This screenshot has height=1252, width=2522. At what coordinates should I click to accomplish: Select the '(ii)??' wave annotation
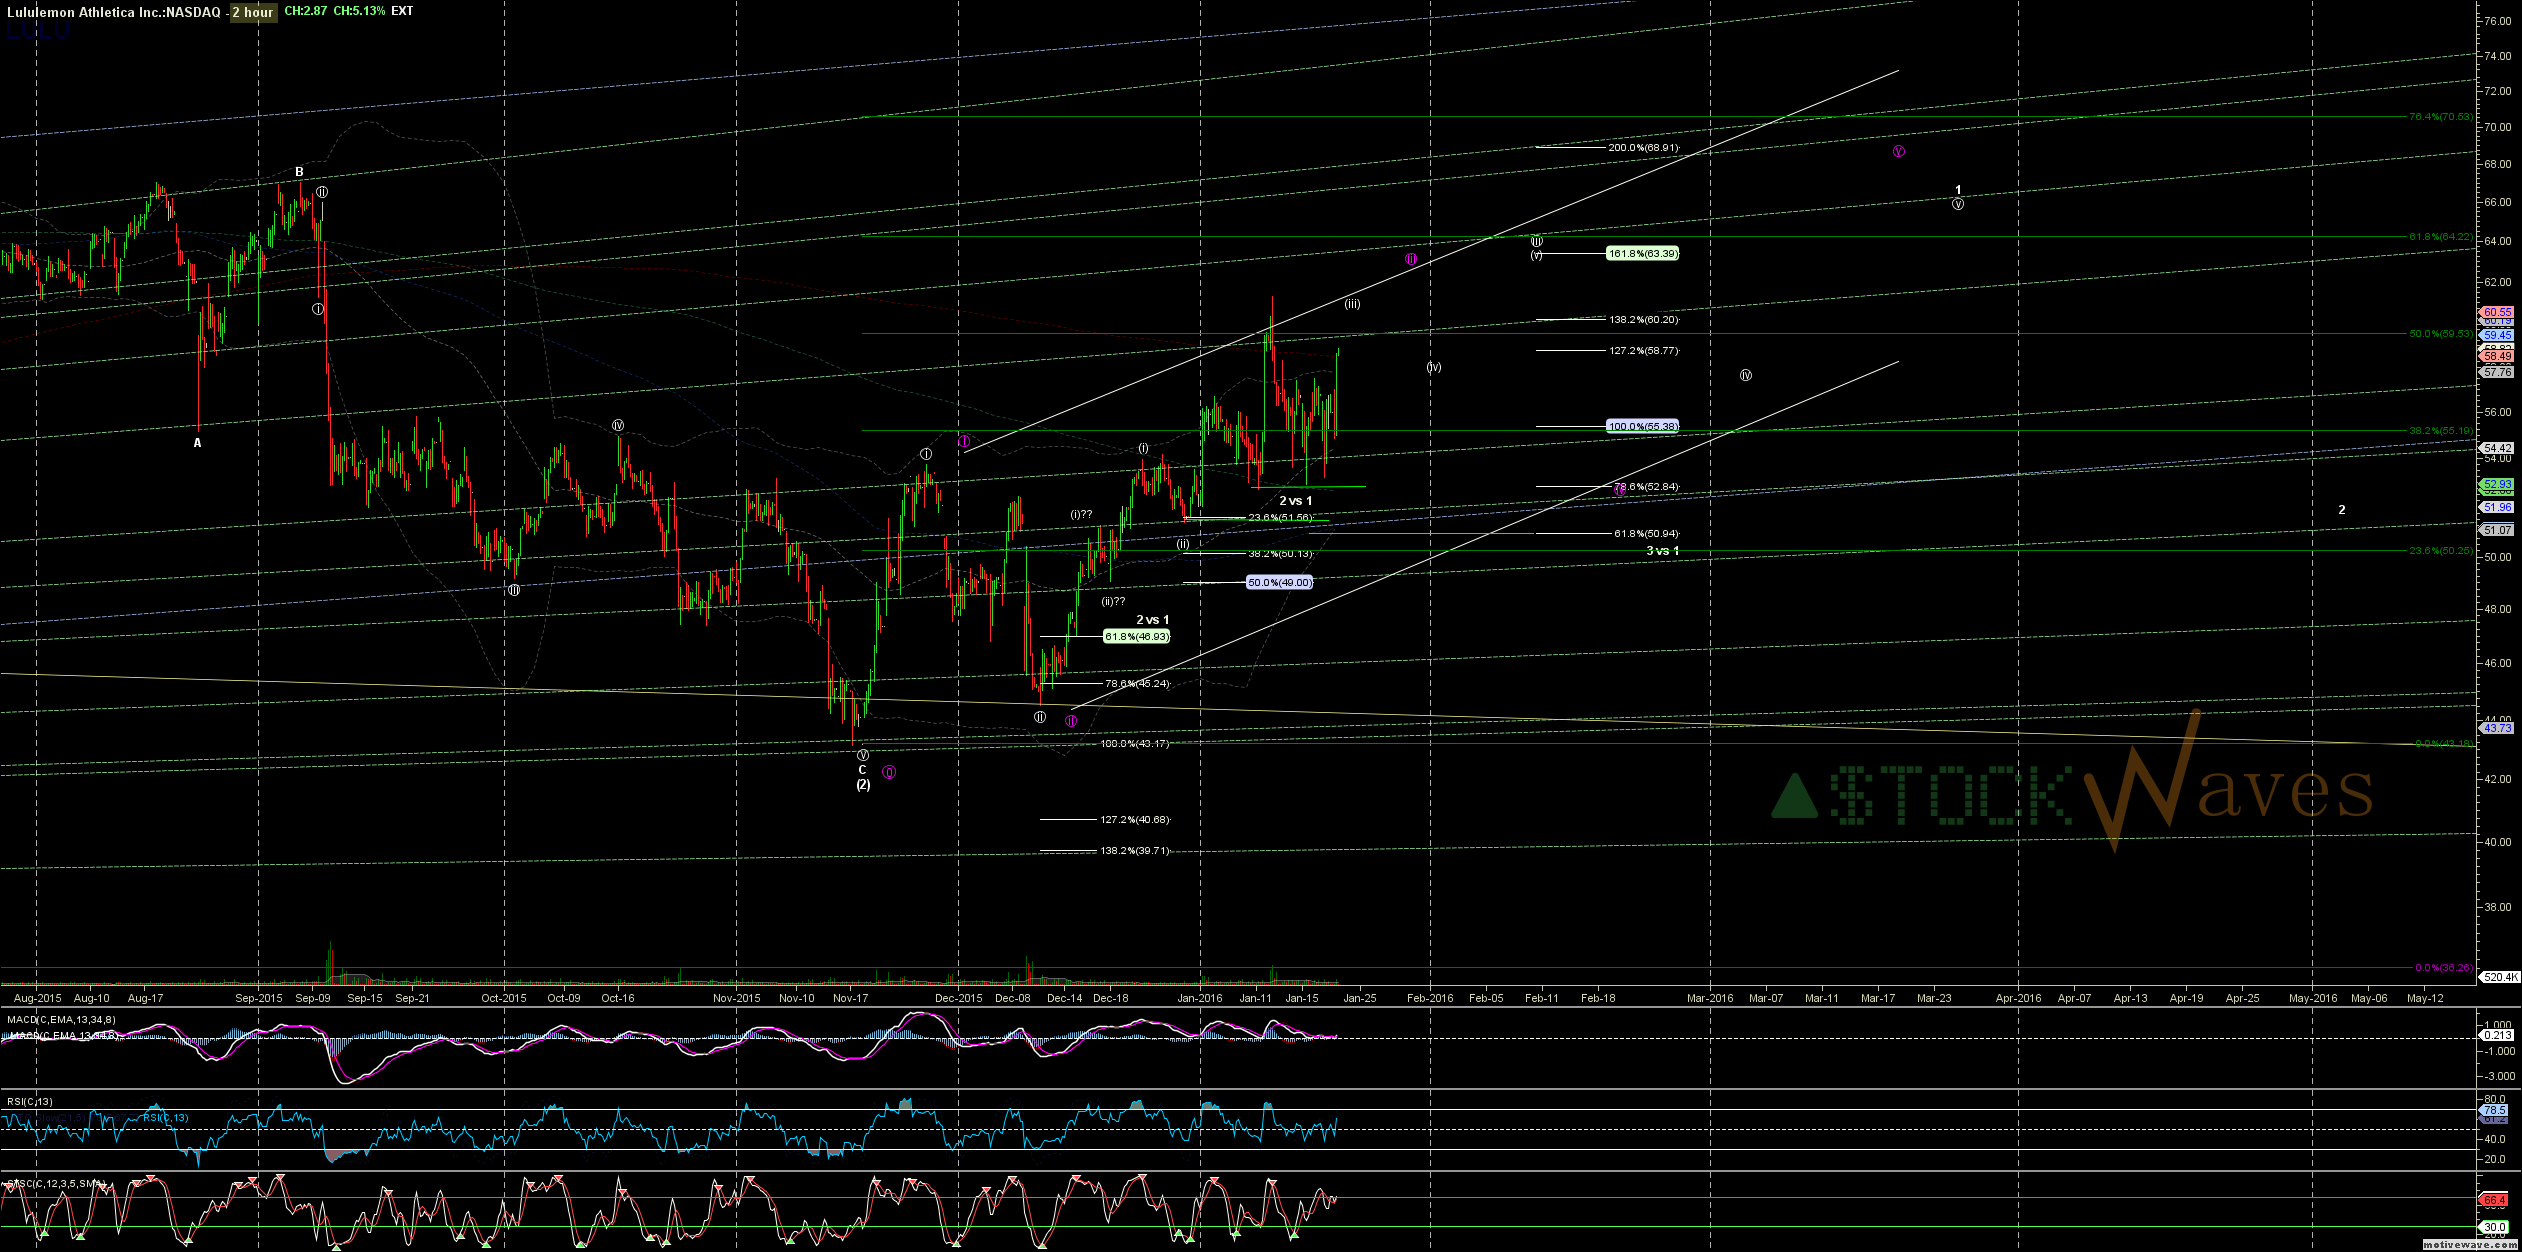pyautogui.click(x=1113, y=602)
